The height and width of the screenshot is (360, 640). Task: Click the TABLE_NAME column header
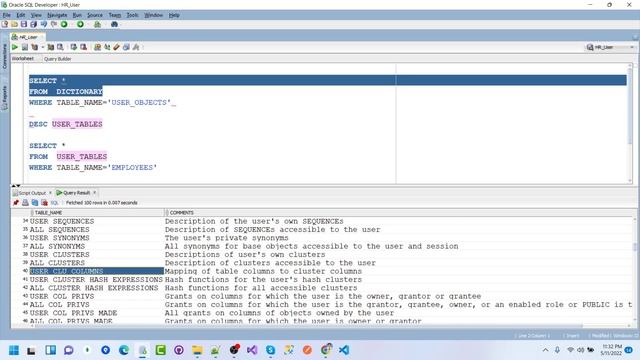[98, 213]
